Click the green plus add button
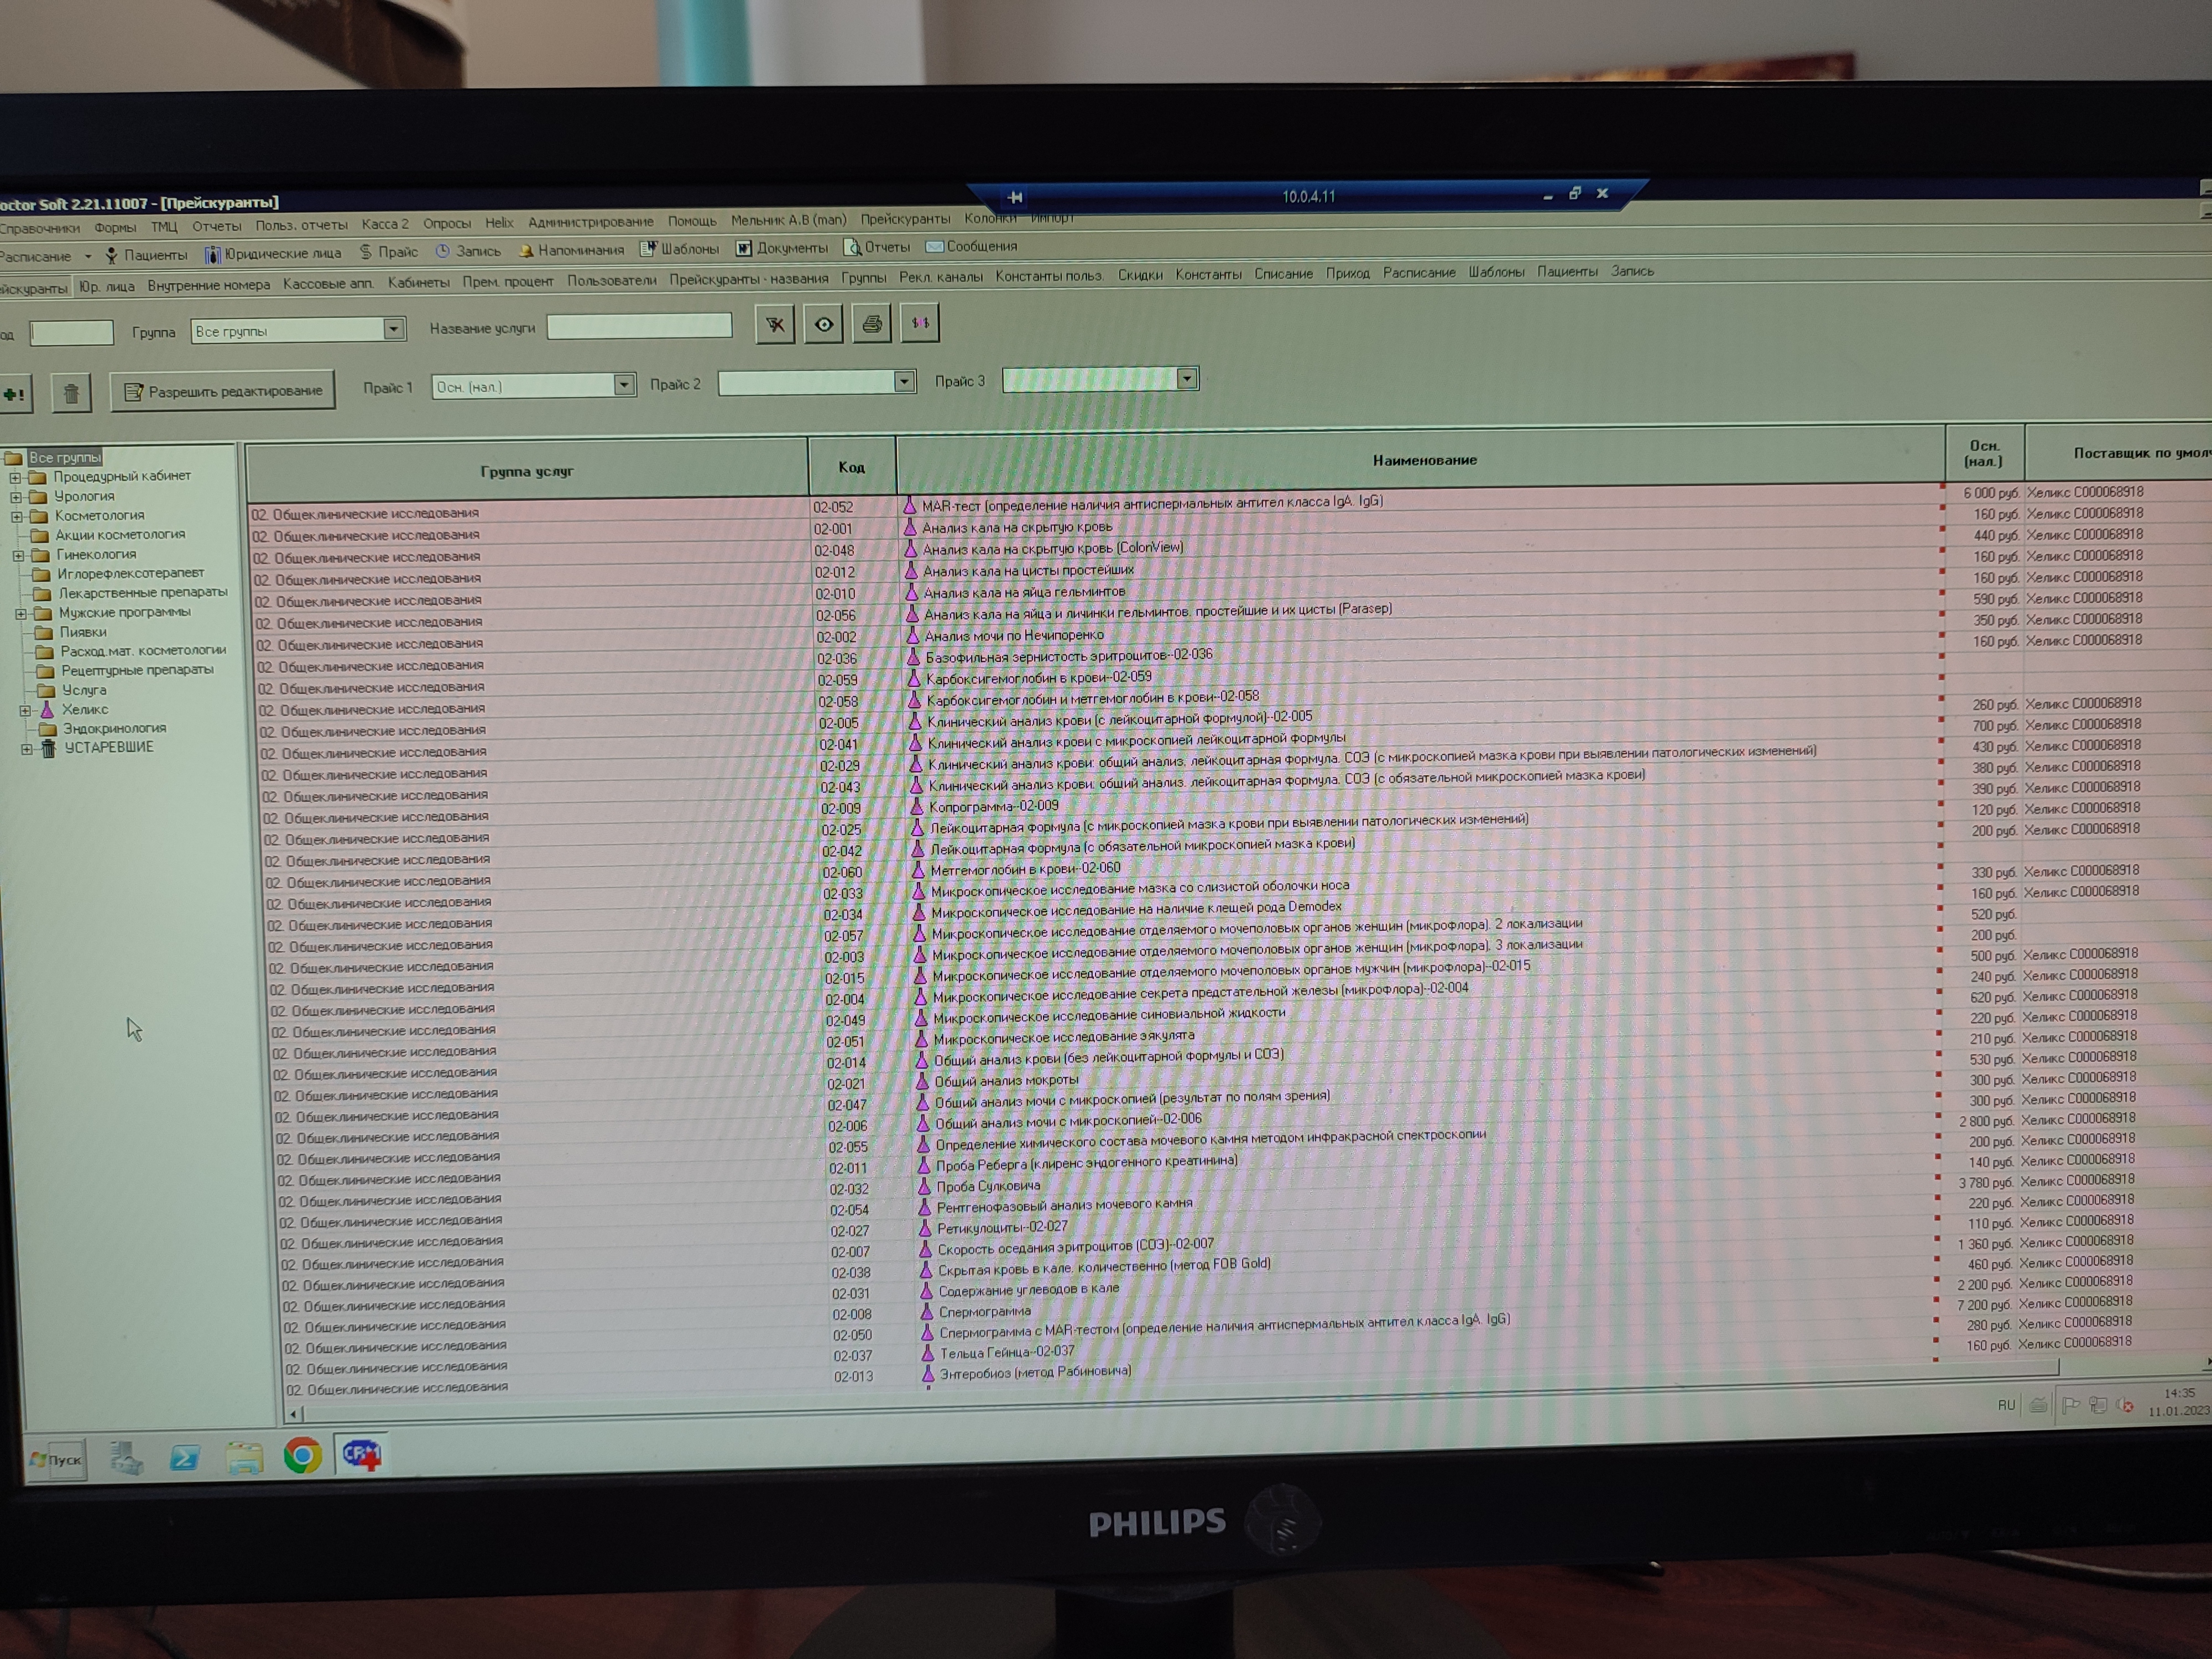Viewport: 2212px width, 1659px height. [x=14, y=394]
